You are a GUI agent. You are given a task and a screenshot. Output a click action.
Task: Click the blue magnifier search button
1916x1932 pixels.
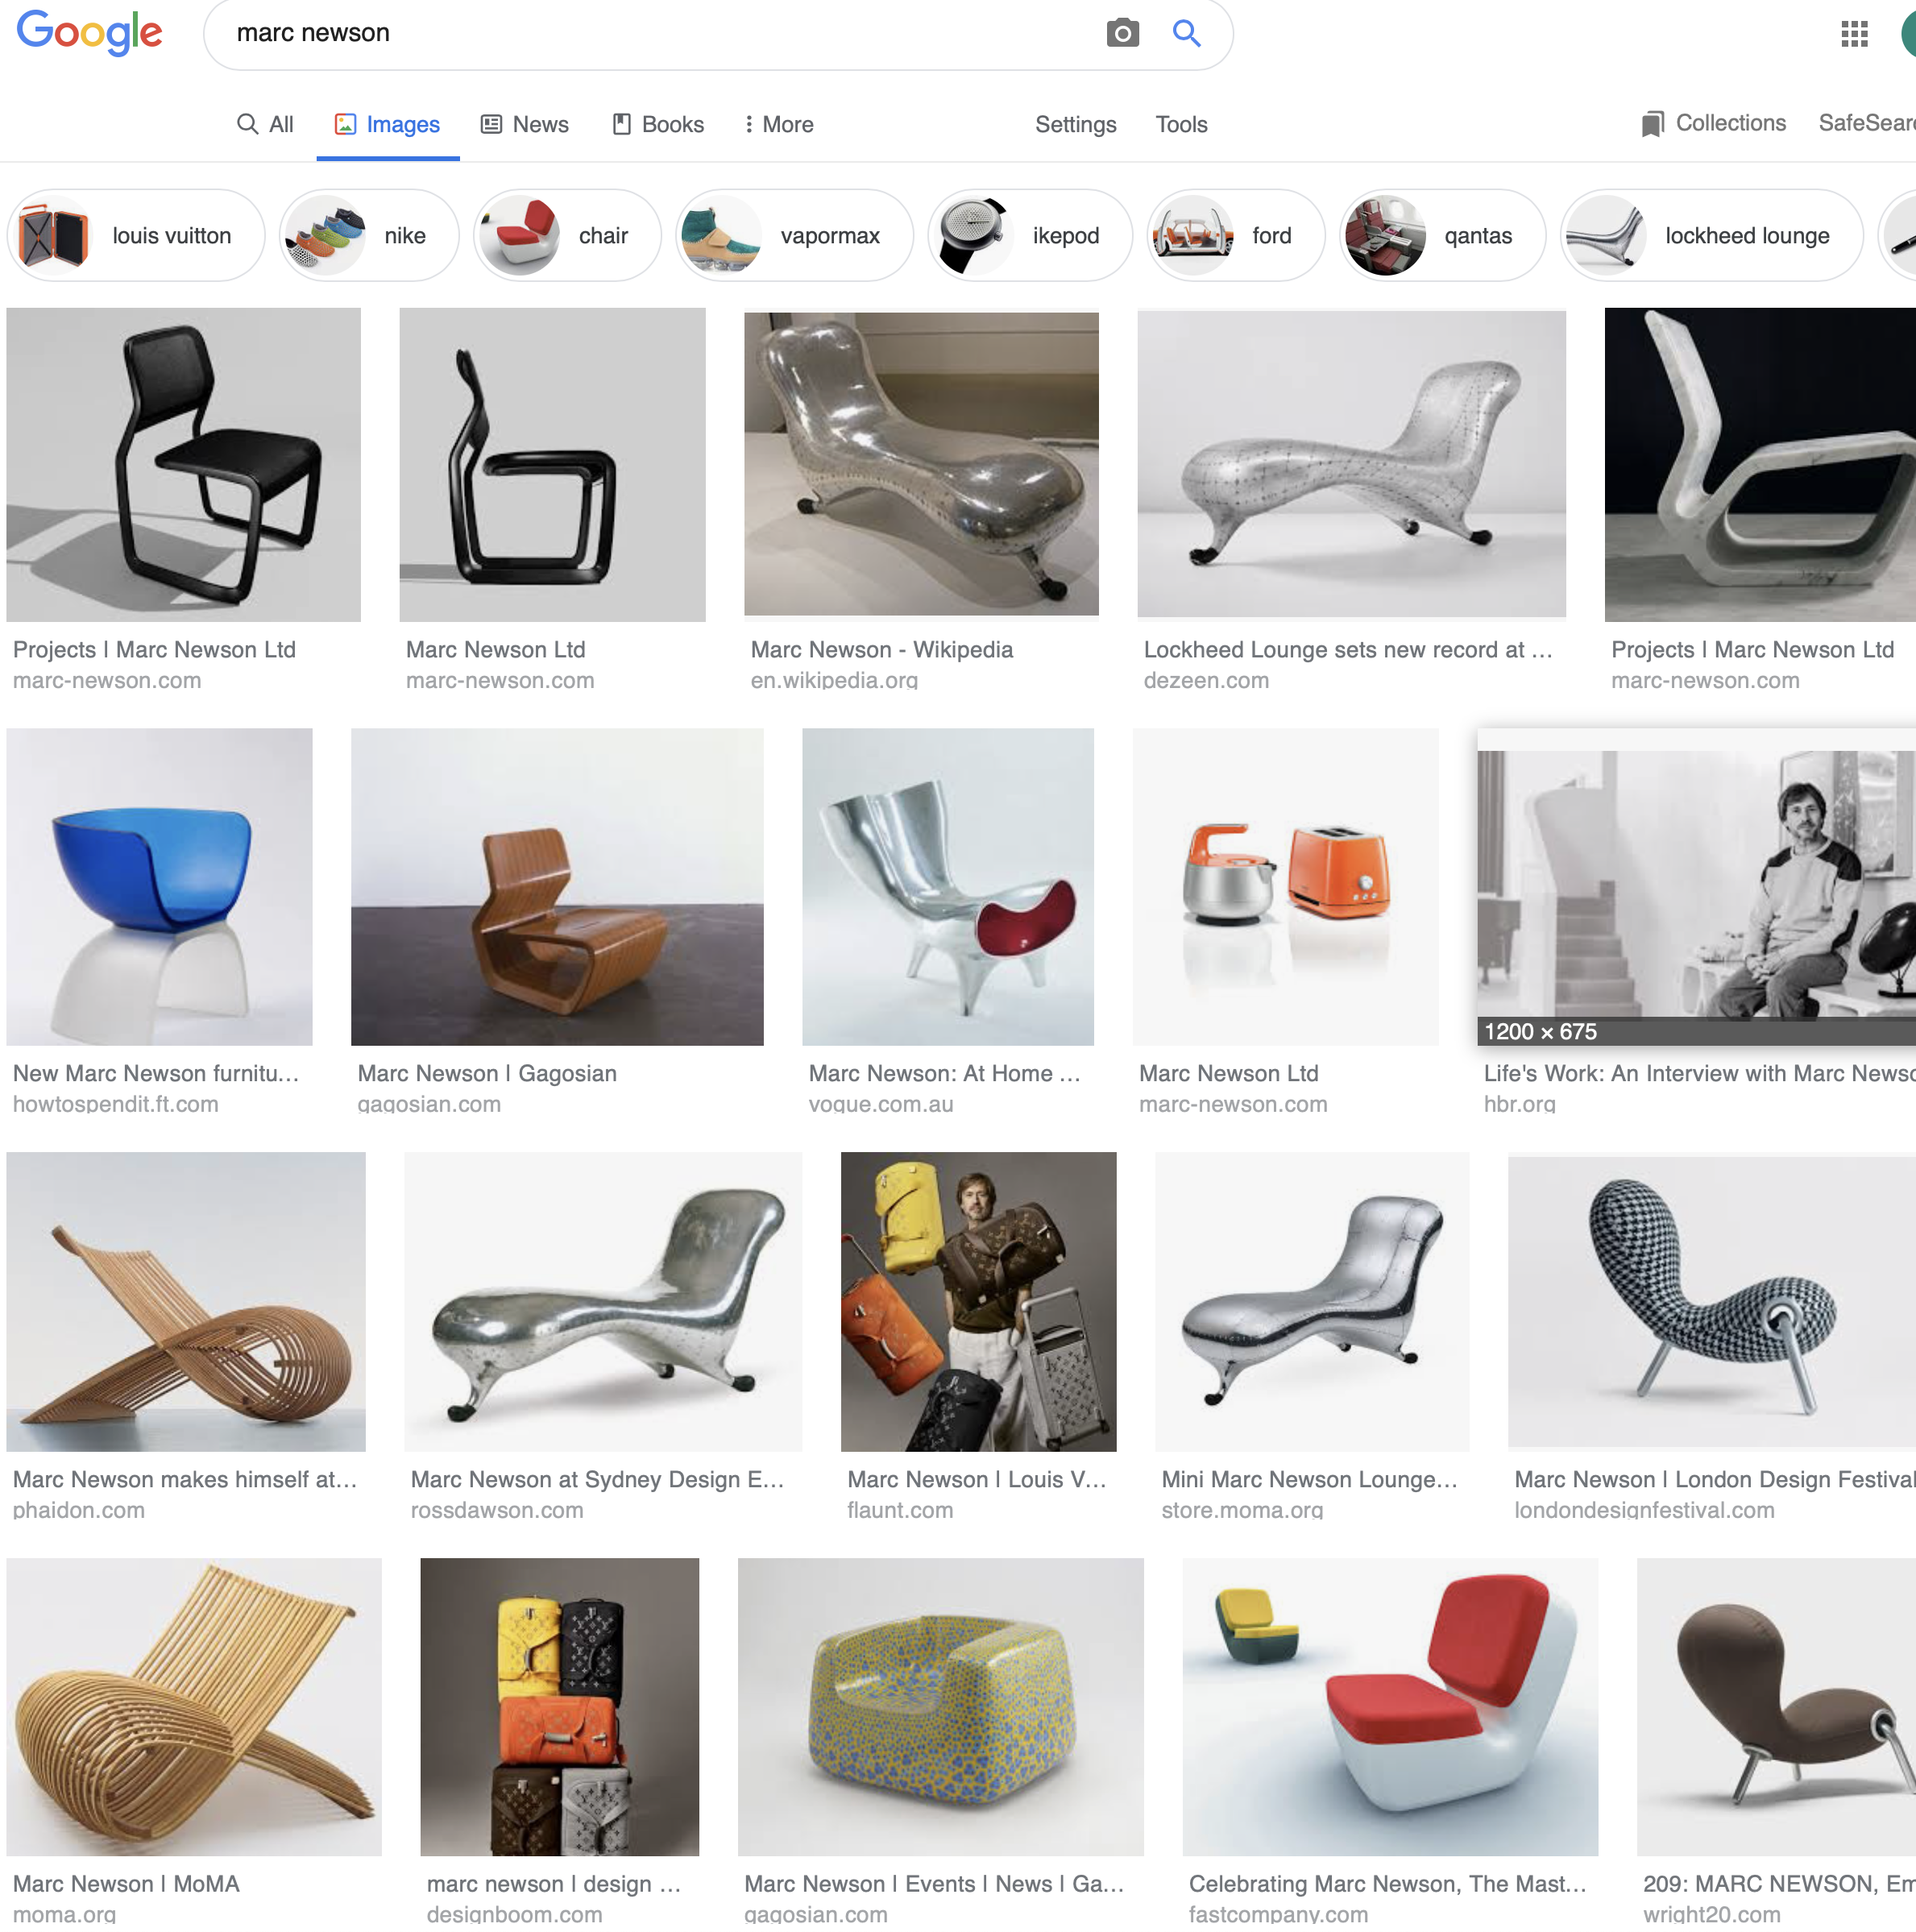click(x=1186, y=33)
